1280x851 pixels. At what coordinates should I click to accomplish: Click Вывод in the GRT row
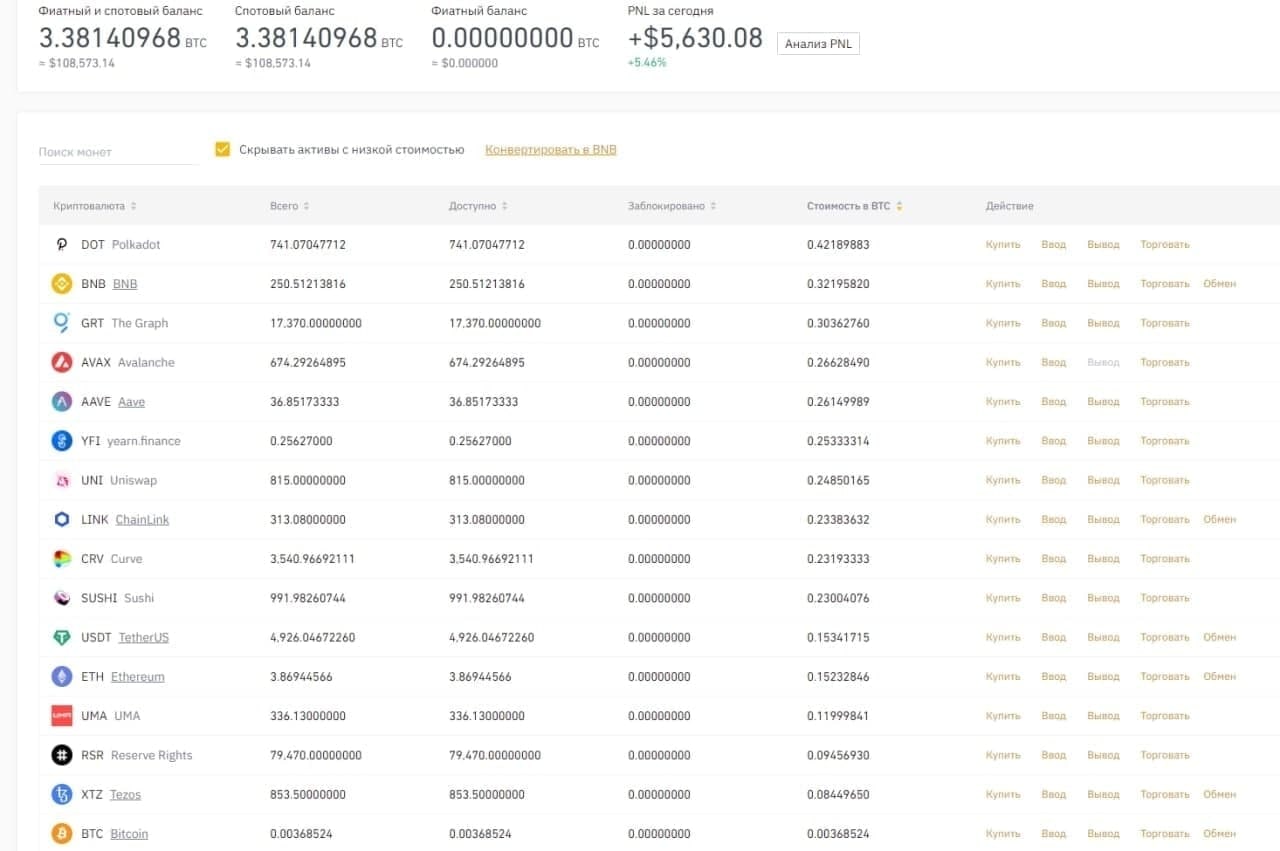point(1103,323)
